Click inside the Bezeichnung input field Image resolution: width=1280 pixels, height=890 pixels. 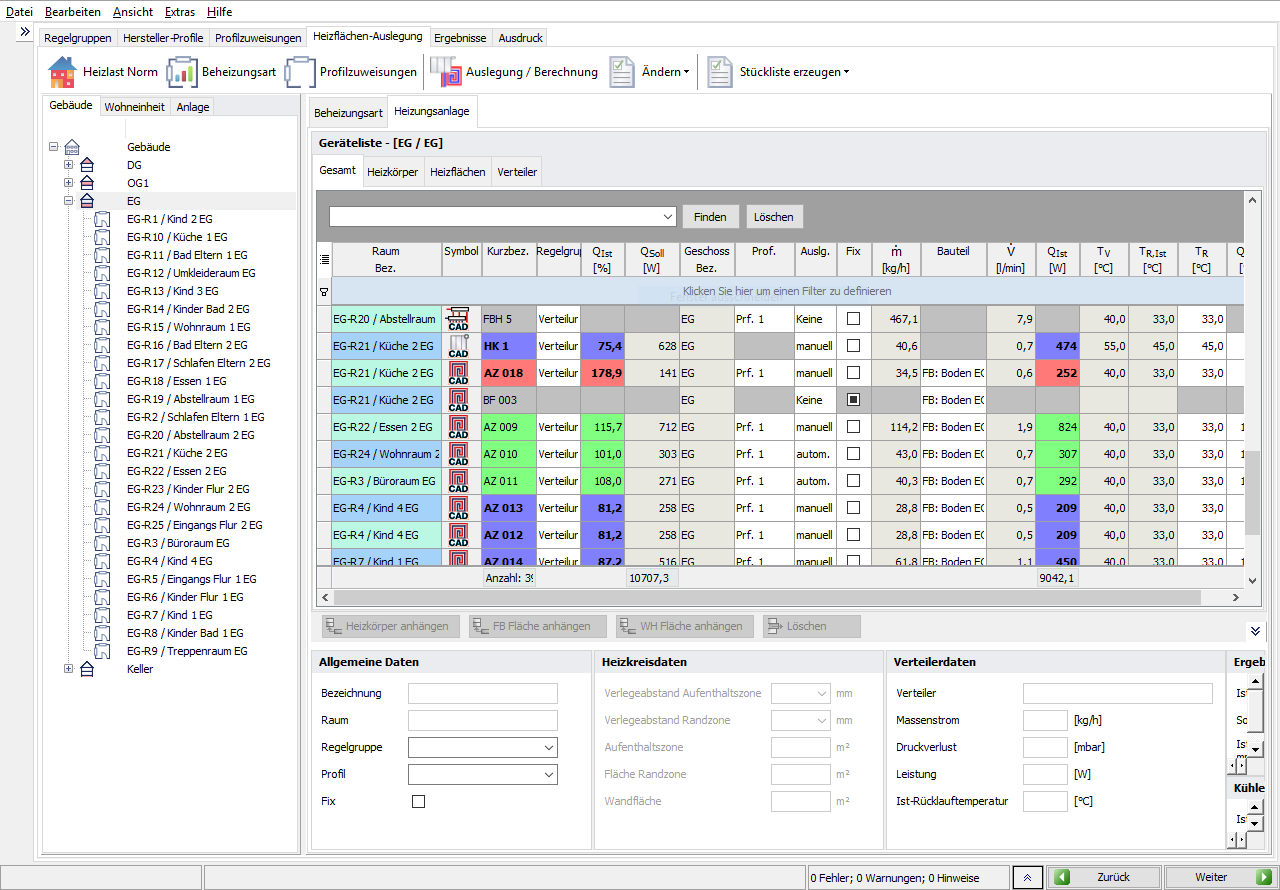pos(483,693)
